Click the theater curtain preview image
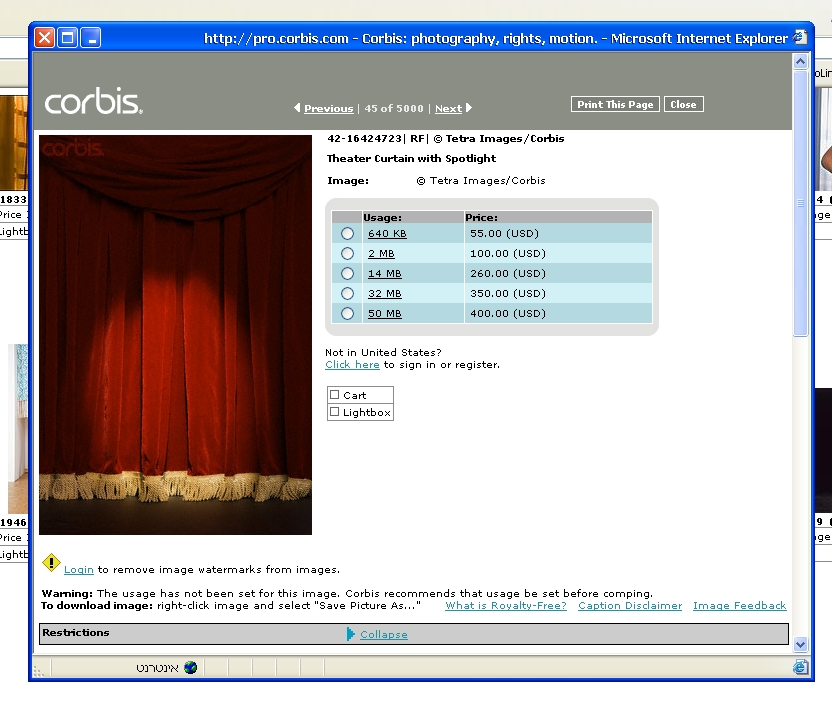The image size is (832, 704). (x=175, y=335)
